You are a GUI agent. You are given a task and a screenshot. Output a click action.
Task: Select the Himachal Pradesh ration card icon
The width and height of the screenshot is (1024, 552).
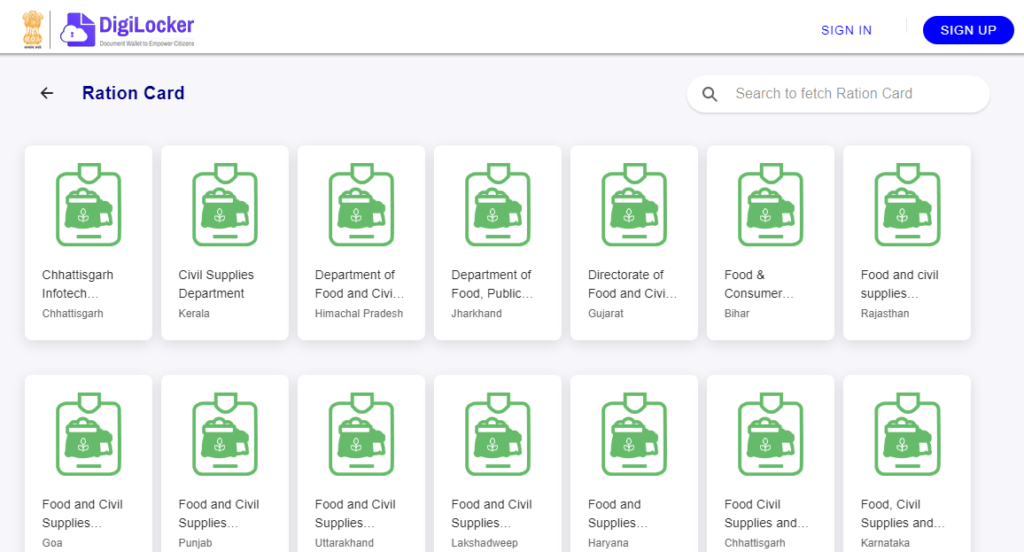[x=361, y=205]
